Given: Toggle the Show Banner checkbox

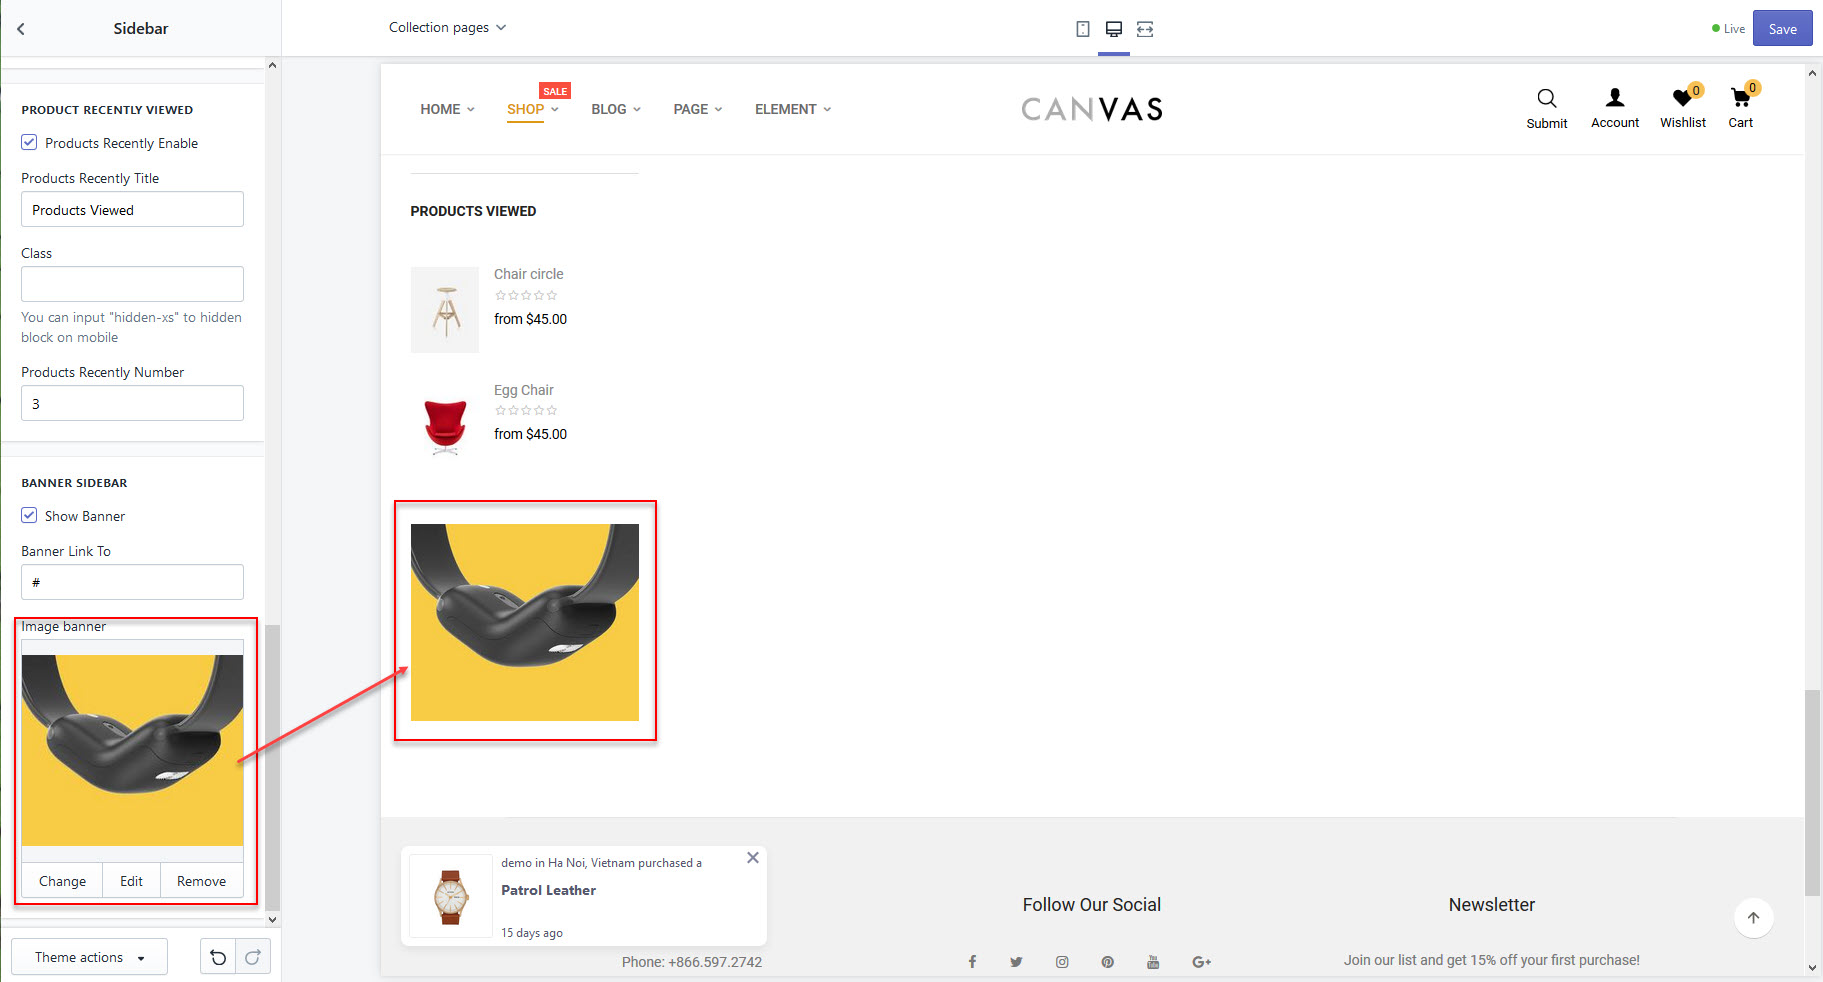Looking at the screenshot, I should click(x=29, y=516).
